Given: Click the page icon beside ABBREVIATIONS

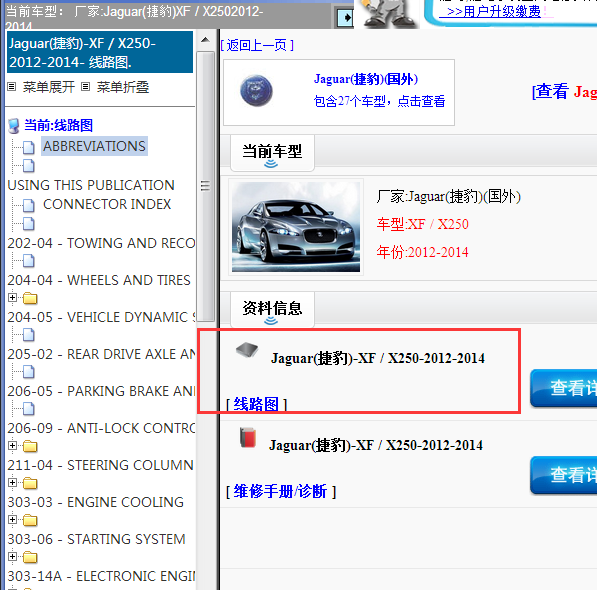Looking at the screenshot, I should click(x=29, y=147).
